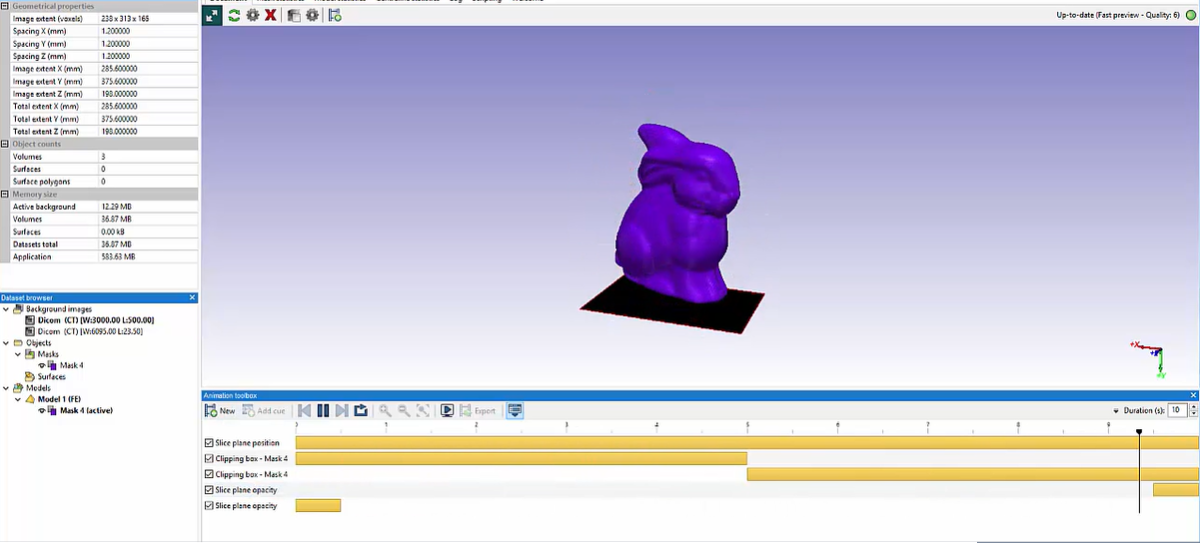This screenshot has width=1200, height=543.
Task: Select second Clipping box - Mask 4 track bar
Action: (972, 474)
